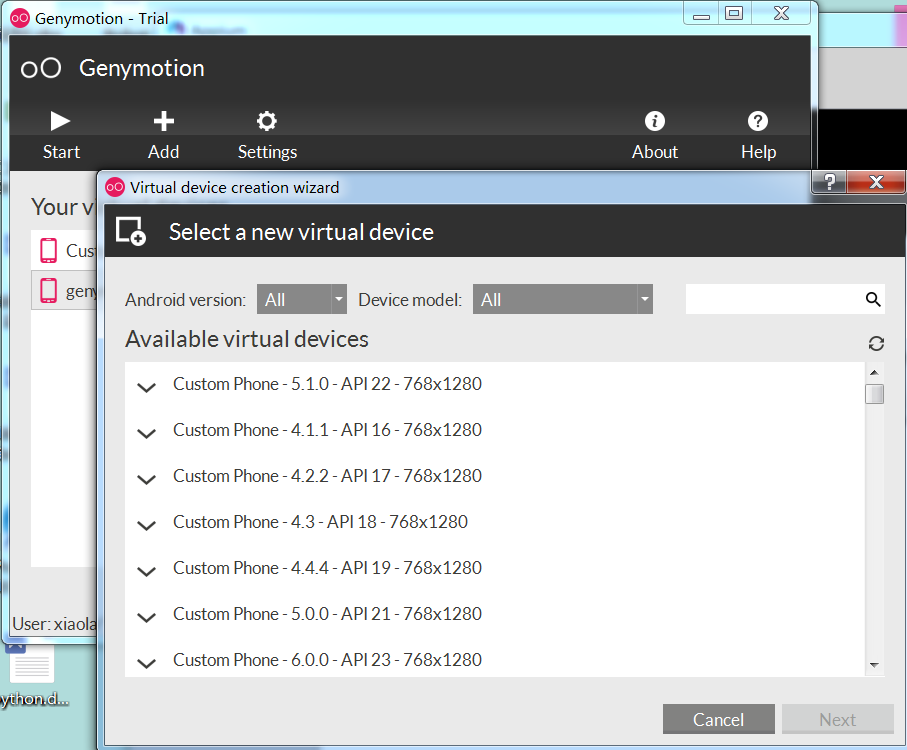Maximize the Genymotion Trial main window
The image size is (907, 750).
tap(734, 13)
